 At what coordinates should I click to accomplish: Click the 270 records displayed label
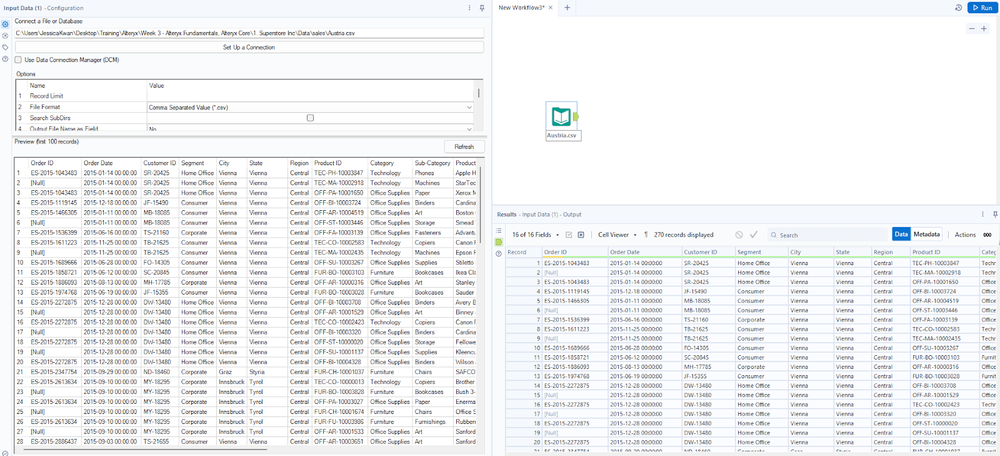(x=684, y=235)
